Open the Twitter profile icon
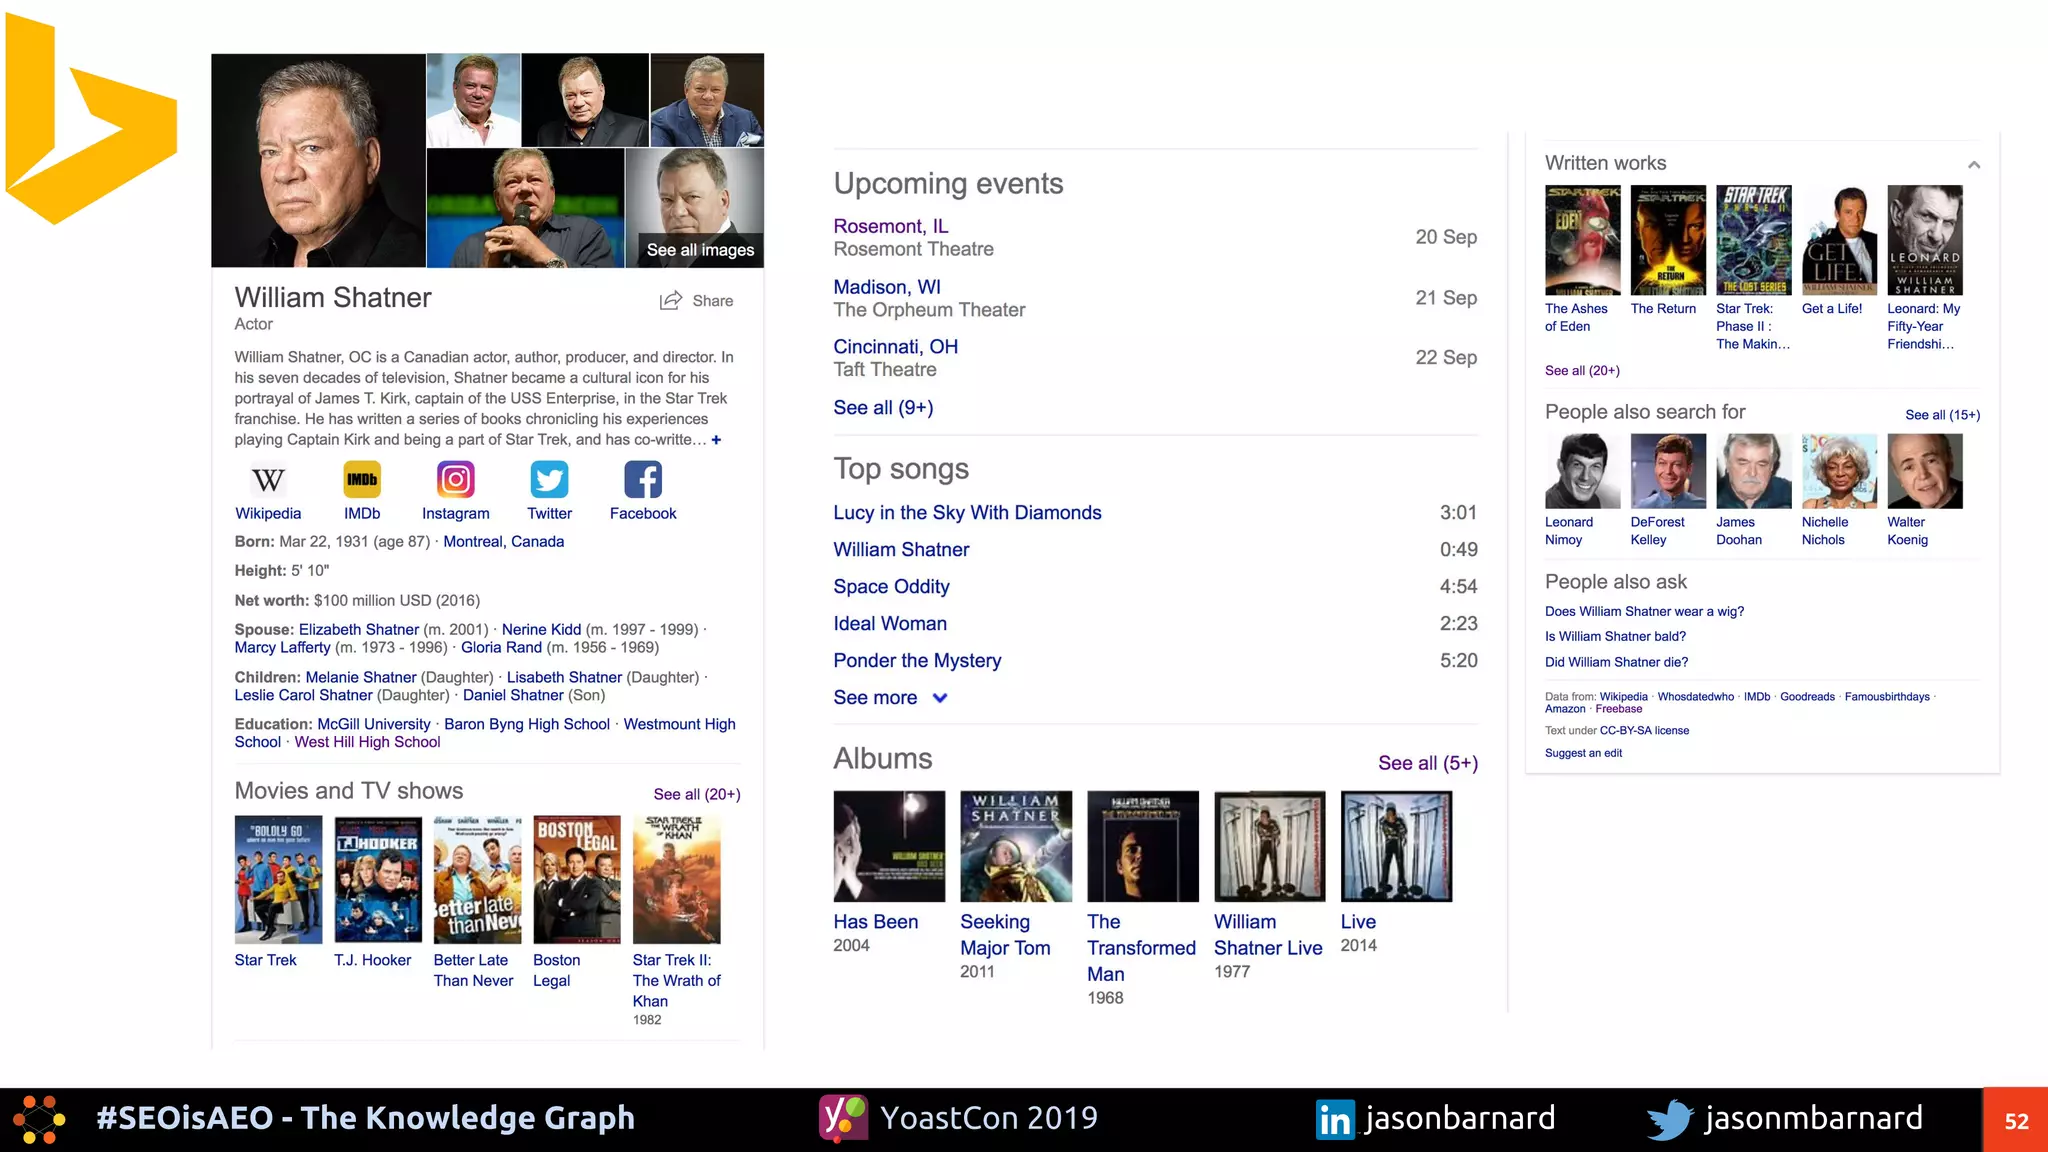2048x1152 pixels. pyautogui.click(x=549, y=480)
